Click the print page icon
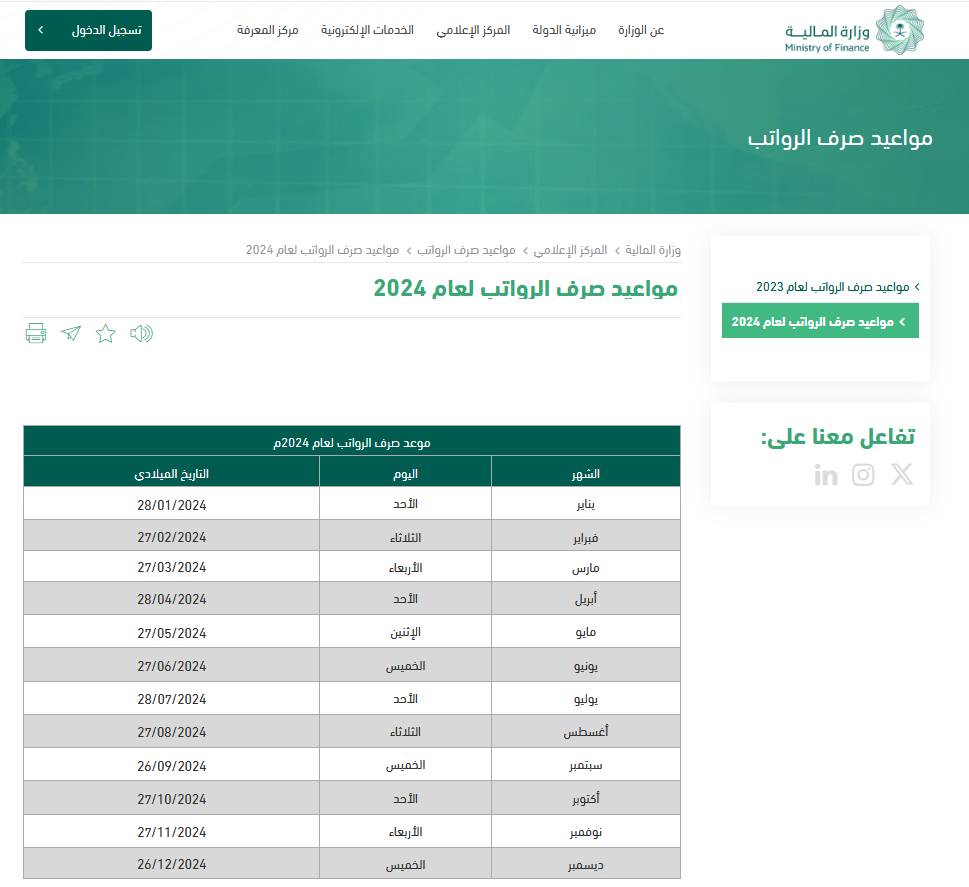The width and height of the screenshot is (969, 887). click(x=36, y=334)
